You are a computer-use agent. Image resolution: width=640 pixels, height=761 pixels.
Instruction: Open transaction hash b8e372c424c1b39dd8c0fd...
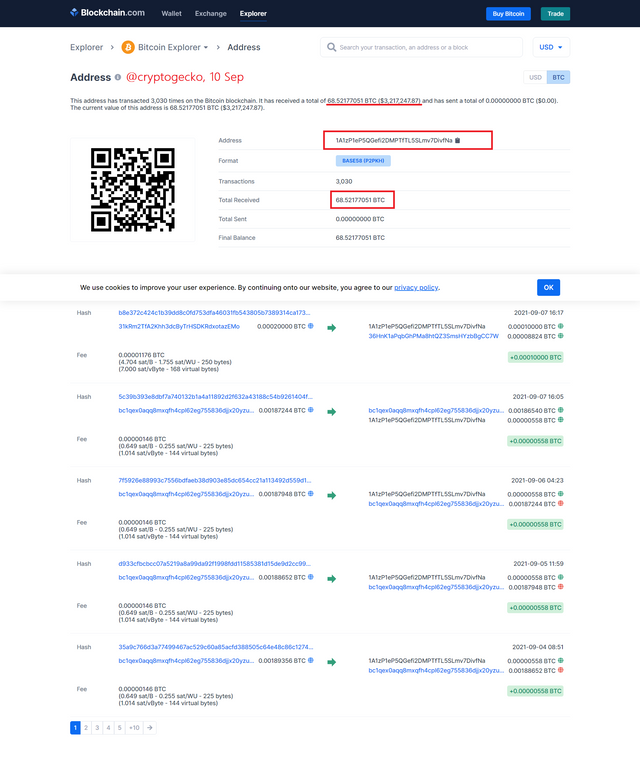point(214,313)
